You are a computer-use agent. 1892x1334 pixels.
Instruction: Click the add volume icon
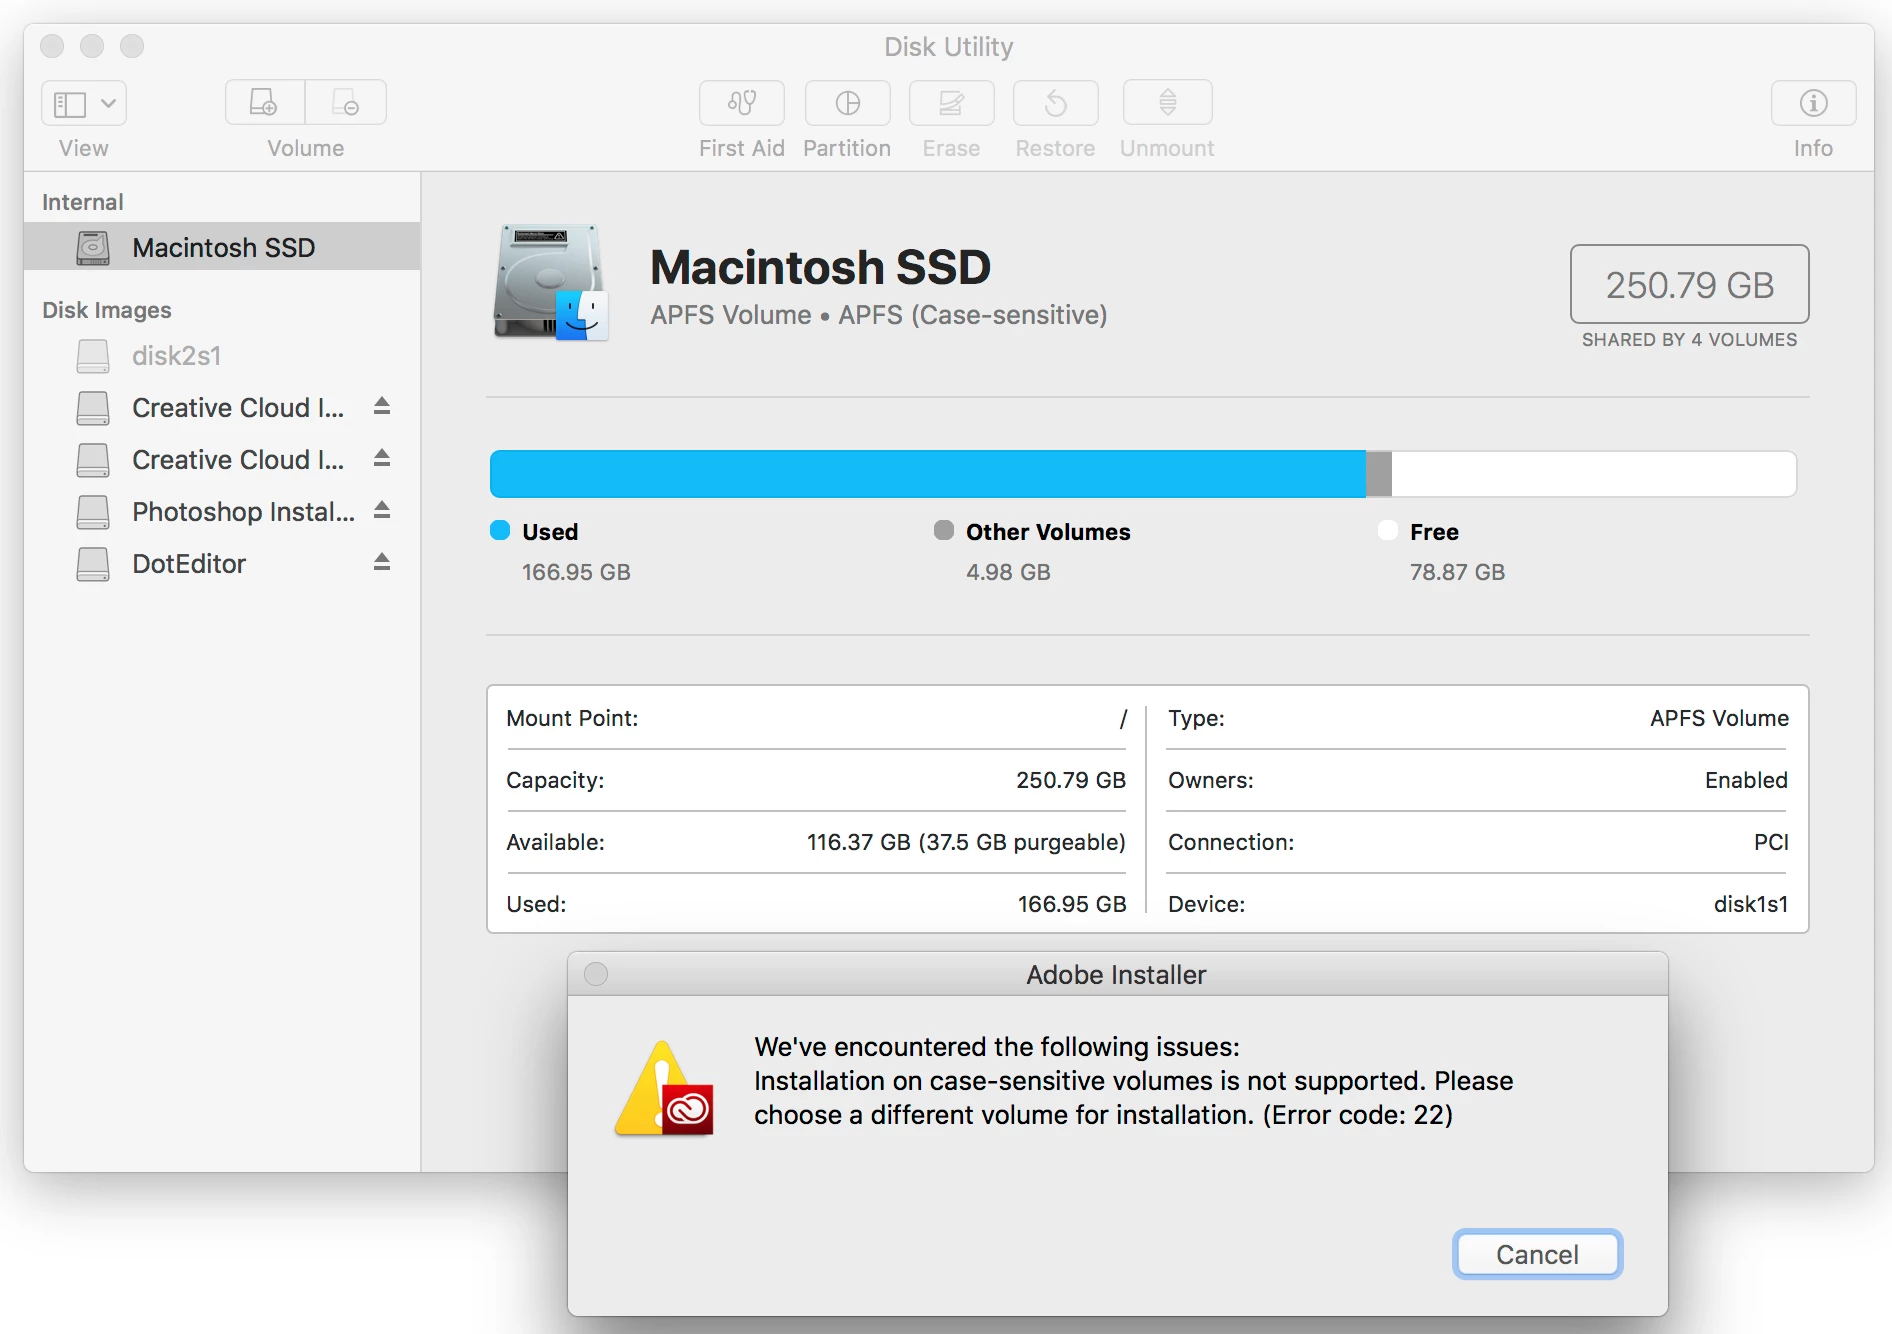[x=265, y=103]
